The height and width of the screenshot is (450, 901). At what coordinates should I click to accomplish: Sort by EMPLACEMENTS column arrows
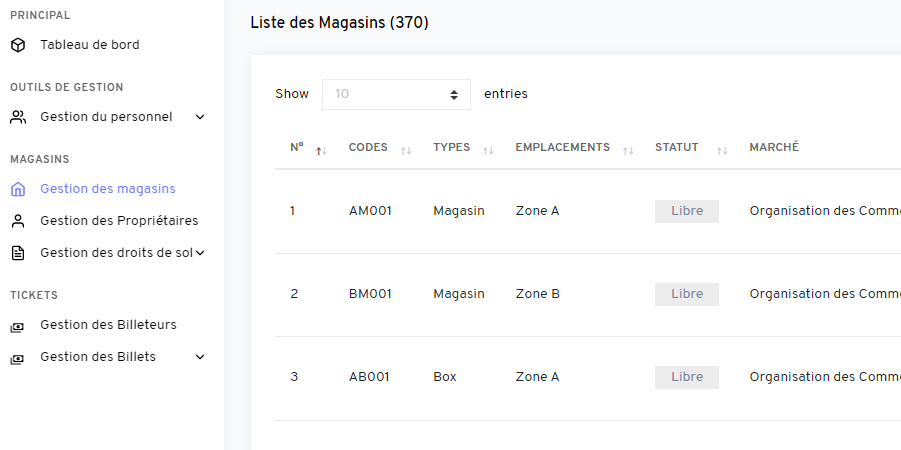pyautogui.click(x=627, y=151)
